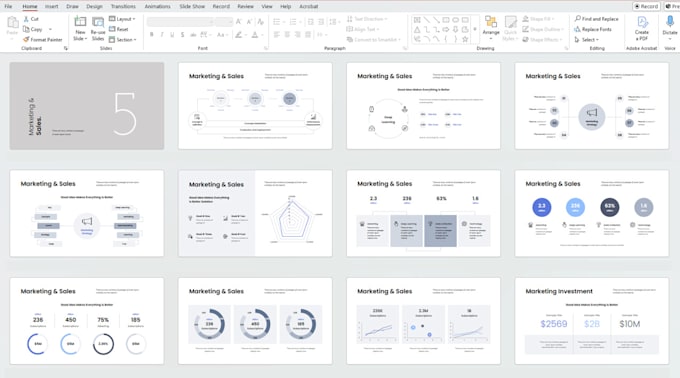Open the Layout dropdown

[122, 19]
